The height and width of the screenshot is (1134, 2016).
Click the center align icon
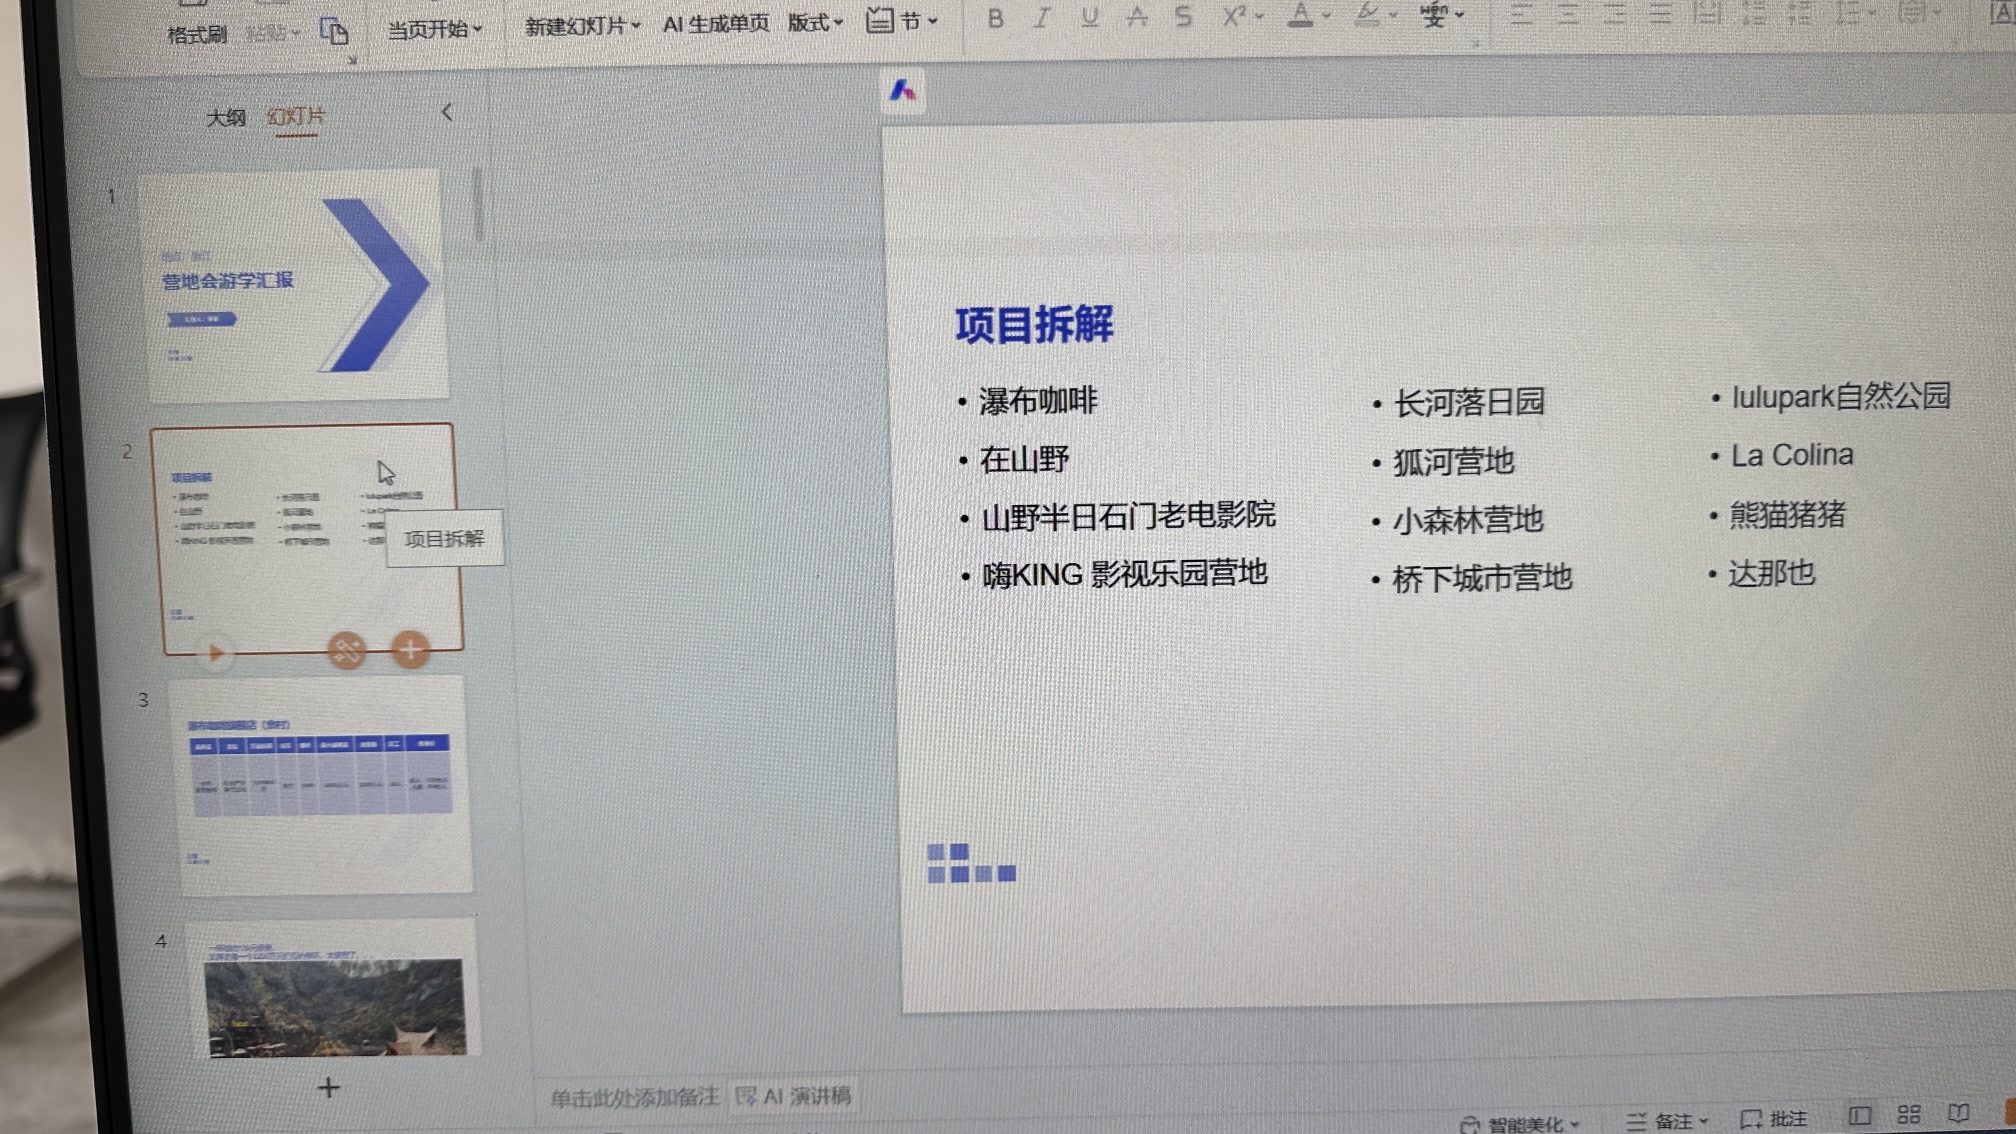coord(1567,14)
